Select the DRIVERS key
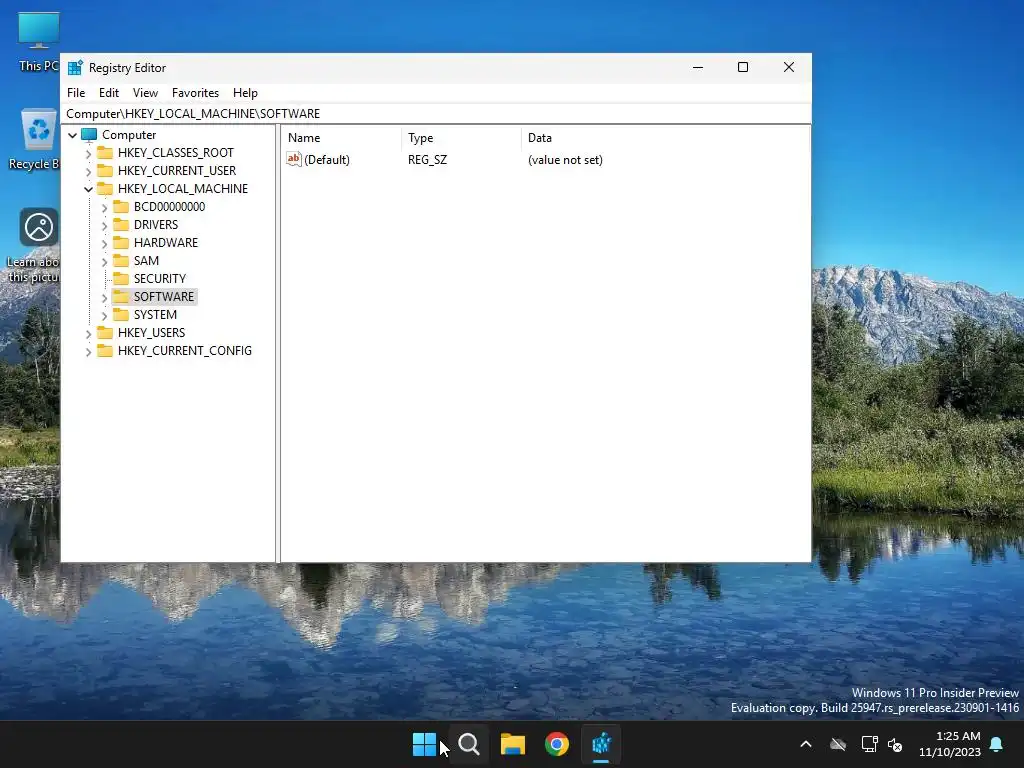The width and height of the screenshot is (1024, 768). click(x=155, y=225)
